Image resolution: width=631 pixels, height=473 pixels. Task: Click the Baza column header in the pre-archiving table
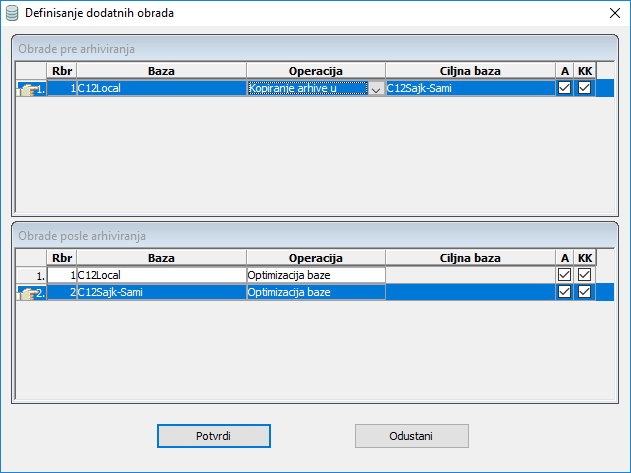pos(161,72)
